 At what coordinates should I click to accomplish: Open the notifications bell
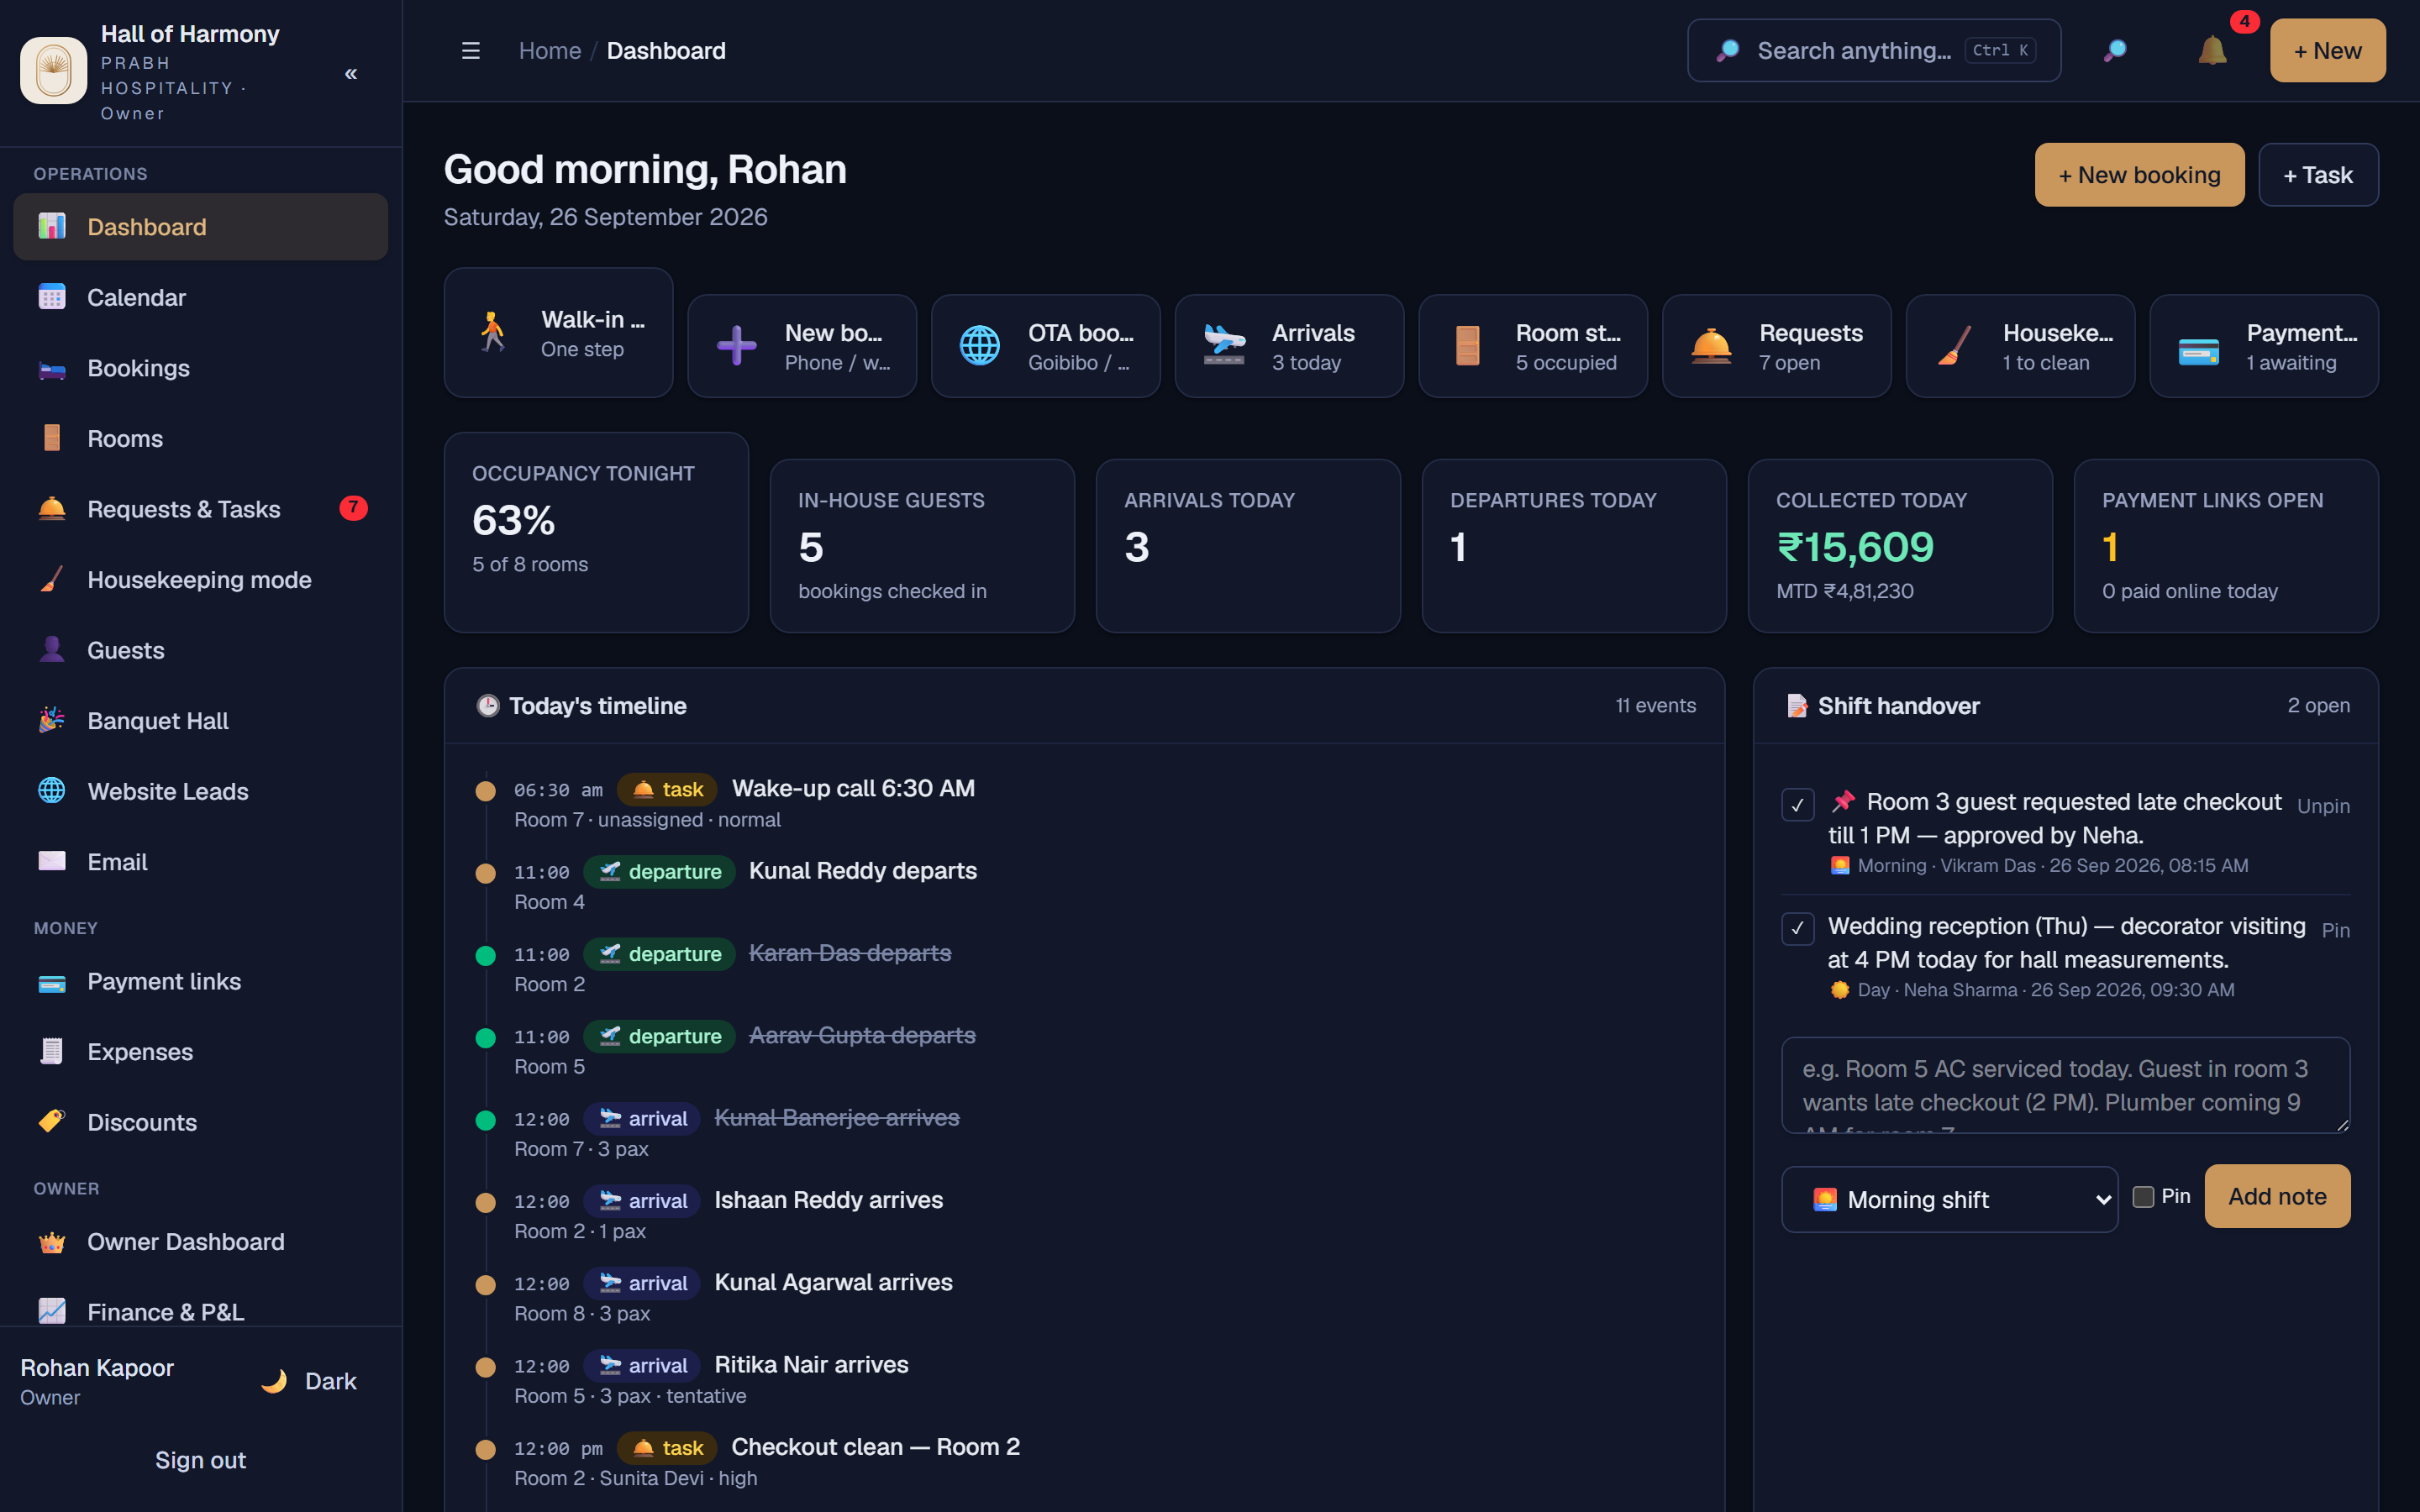[x=2212, y=50]
